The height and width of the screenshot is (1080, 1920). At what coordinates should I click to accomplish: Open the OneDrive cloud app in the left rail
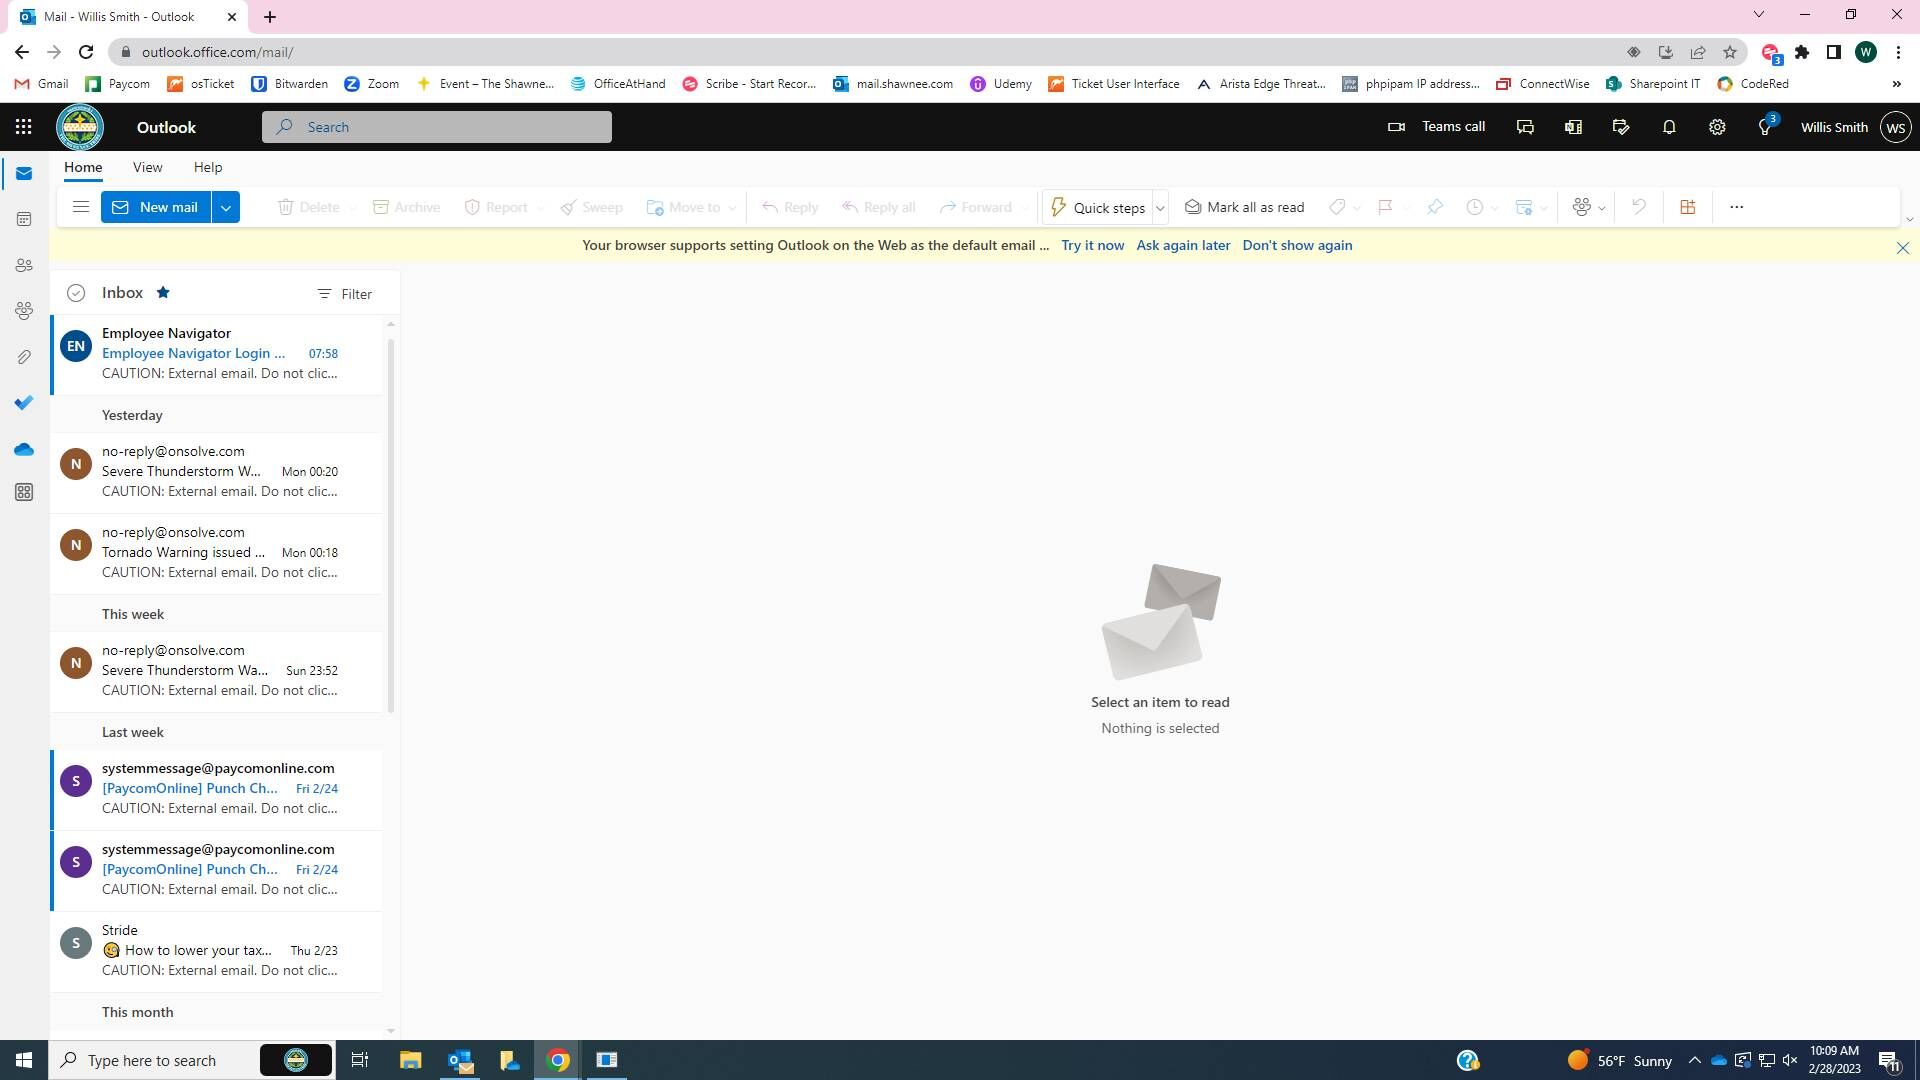pyautogui.click(x=24, y=449)
